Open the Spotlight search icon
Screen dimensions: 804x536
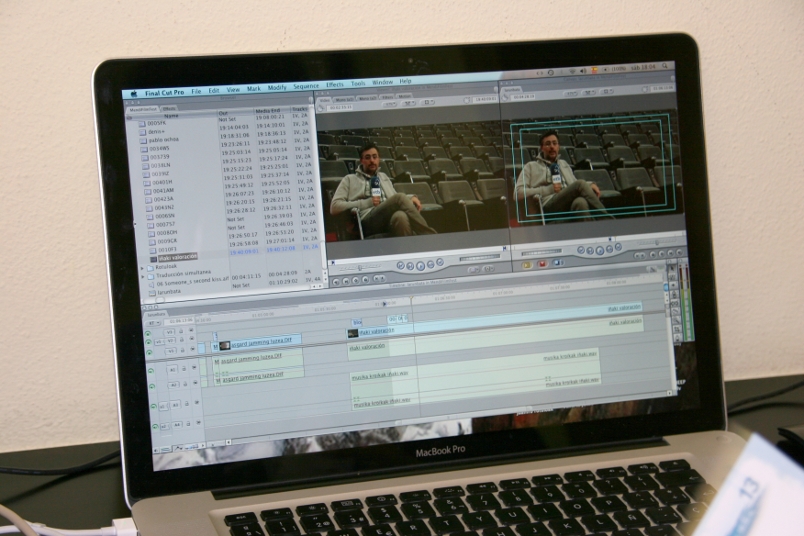[x=665, y=66]
